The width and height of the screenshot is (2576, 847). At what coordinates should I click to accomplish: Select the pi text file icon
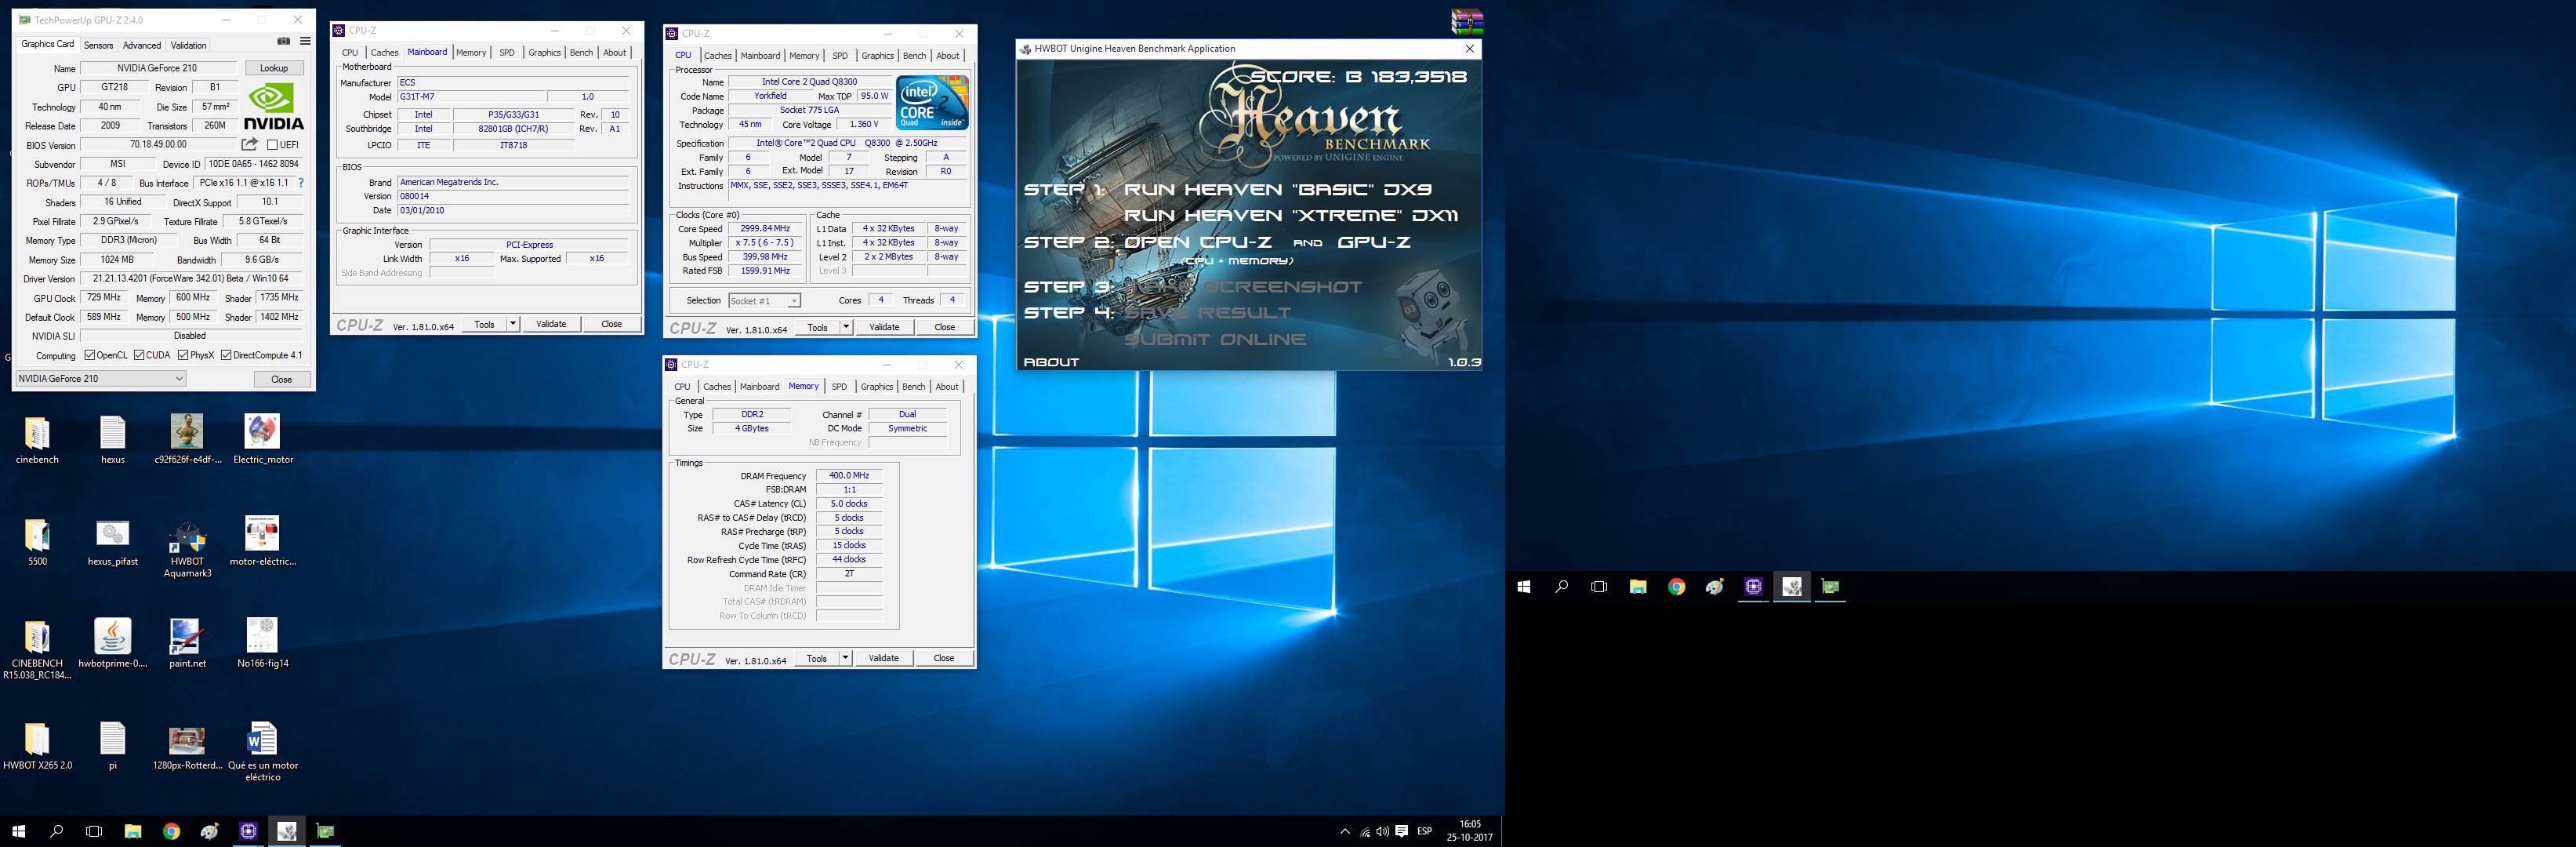pyautogui.click(x=113, y=739)
